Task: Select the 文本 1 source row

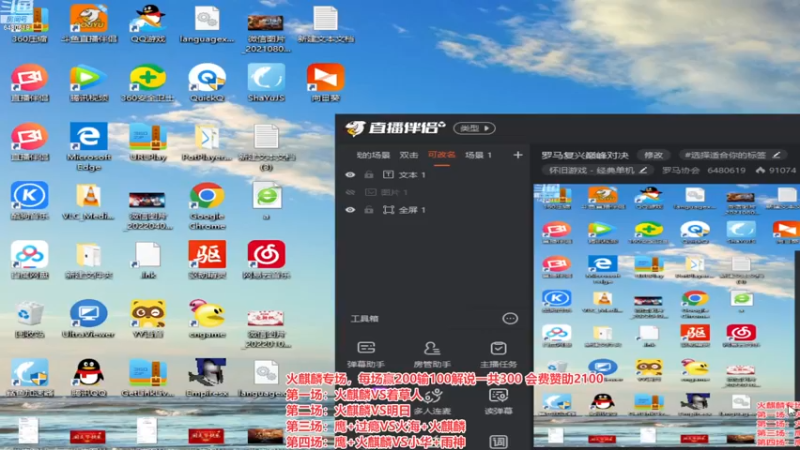Action: point(434,174)
